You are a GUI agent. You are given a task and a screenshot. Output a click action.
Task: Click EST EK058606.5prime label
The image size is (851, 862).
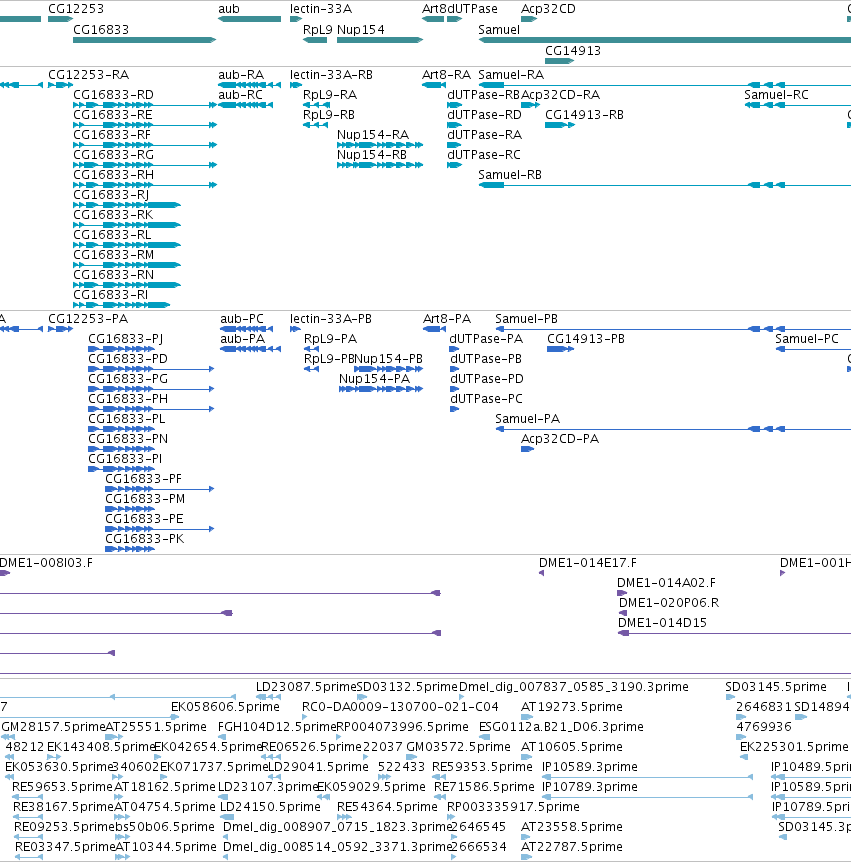(225, 706)
